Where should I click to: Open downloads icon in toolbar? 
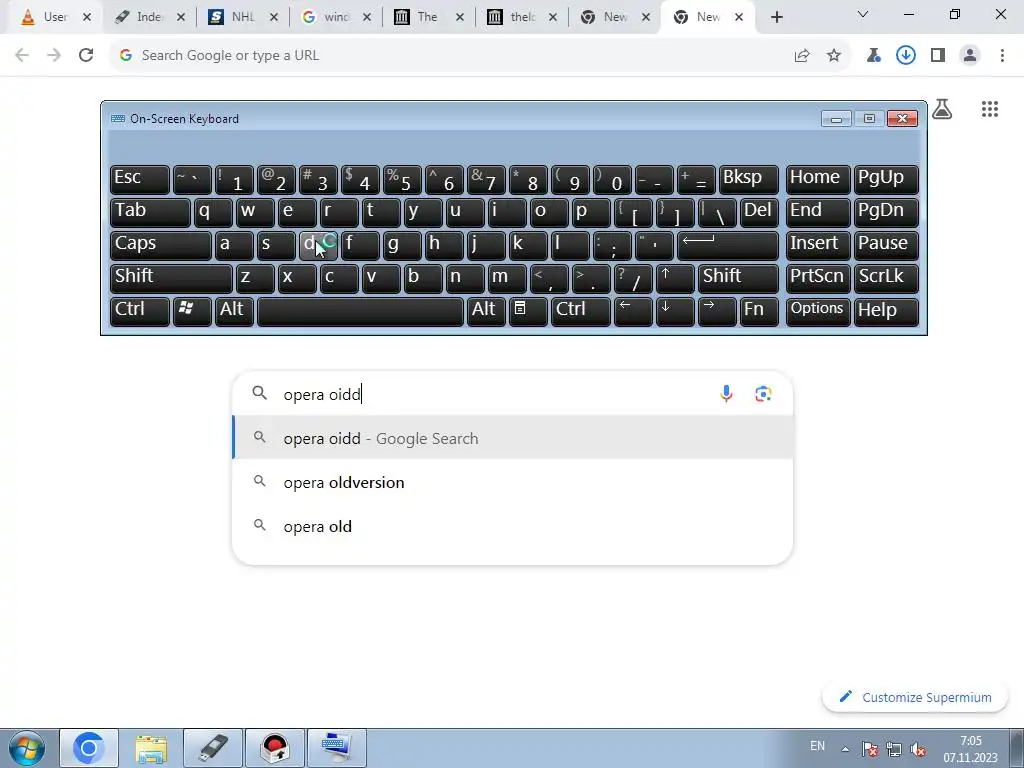tap(905, 56)
